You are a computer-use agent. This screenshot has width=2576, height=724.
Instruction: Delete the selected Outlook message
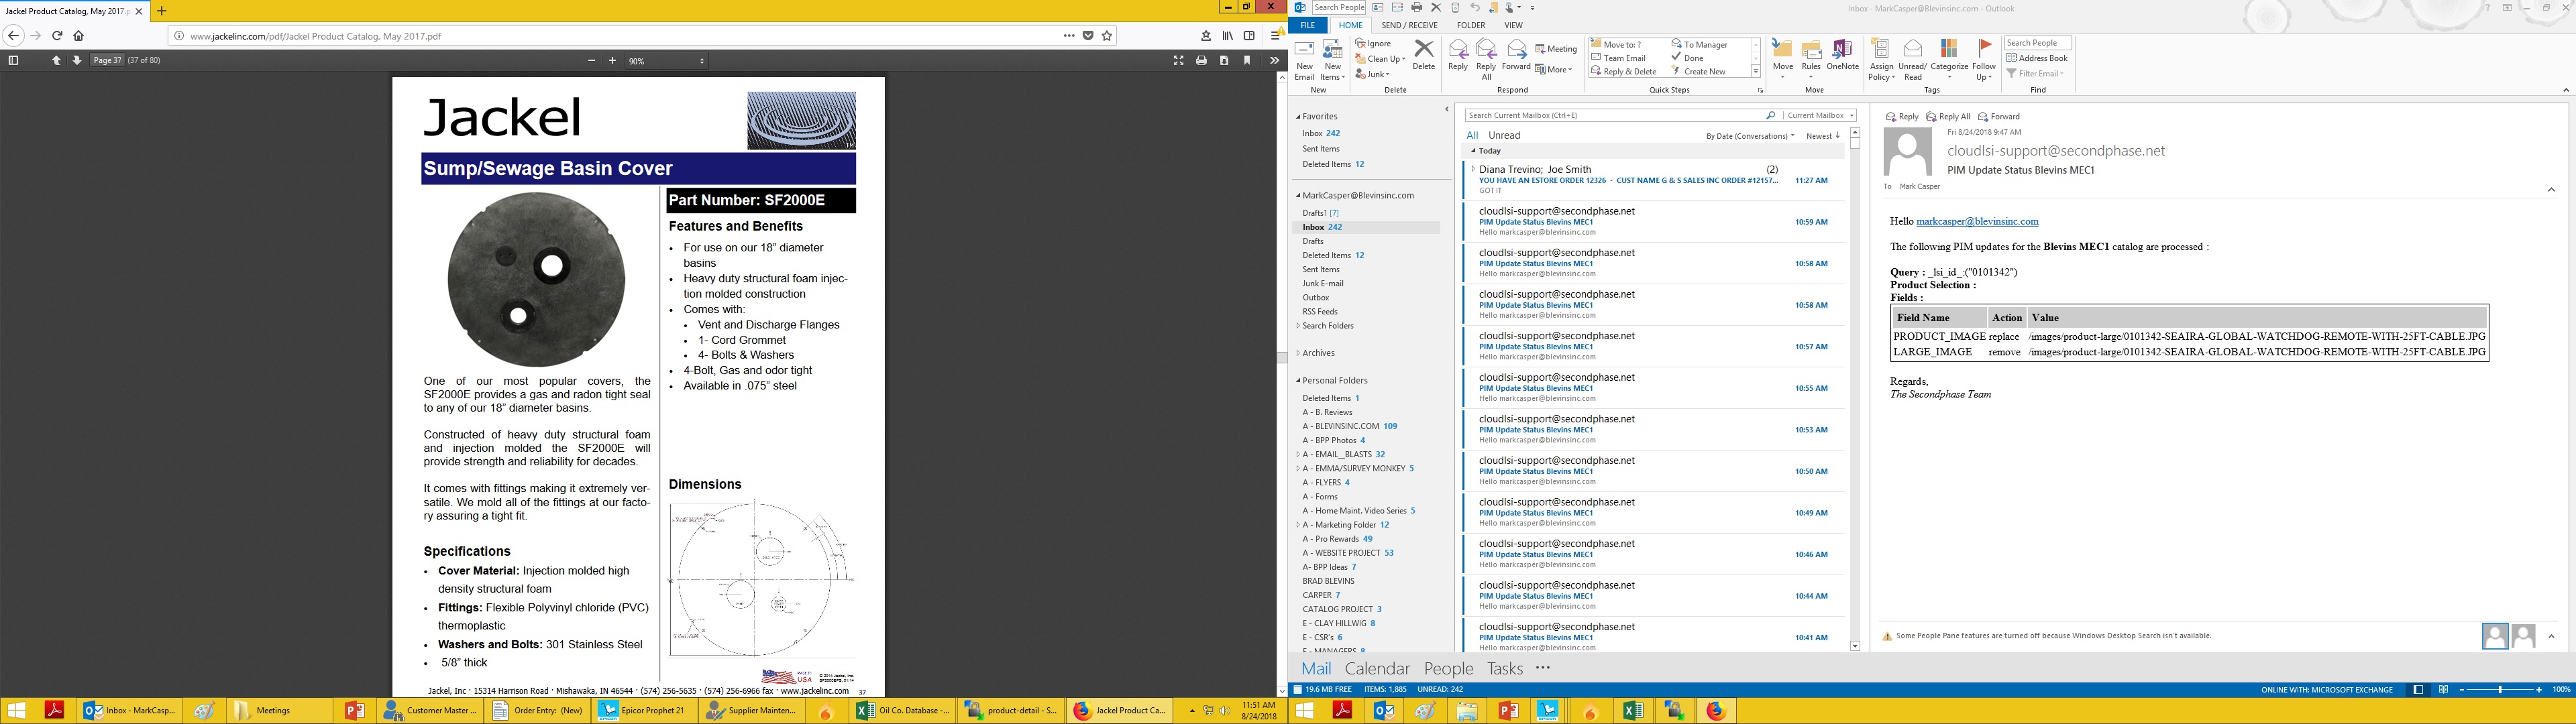coord(1424,55)
